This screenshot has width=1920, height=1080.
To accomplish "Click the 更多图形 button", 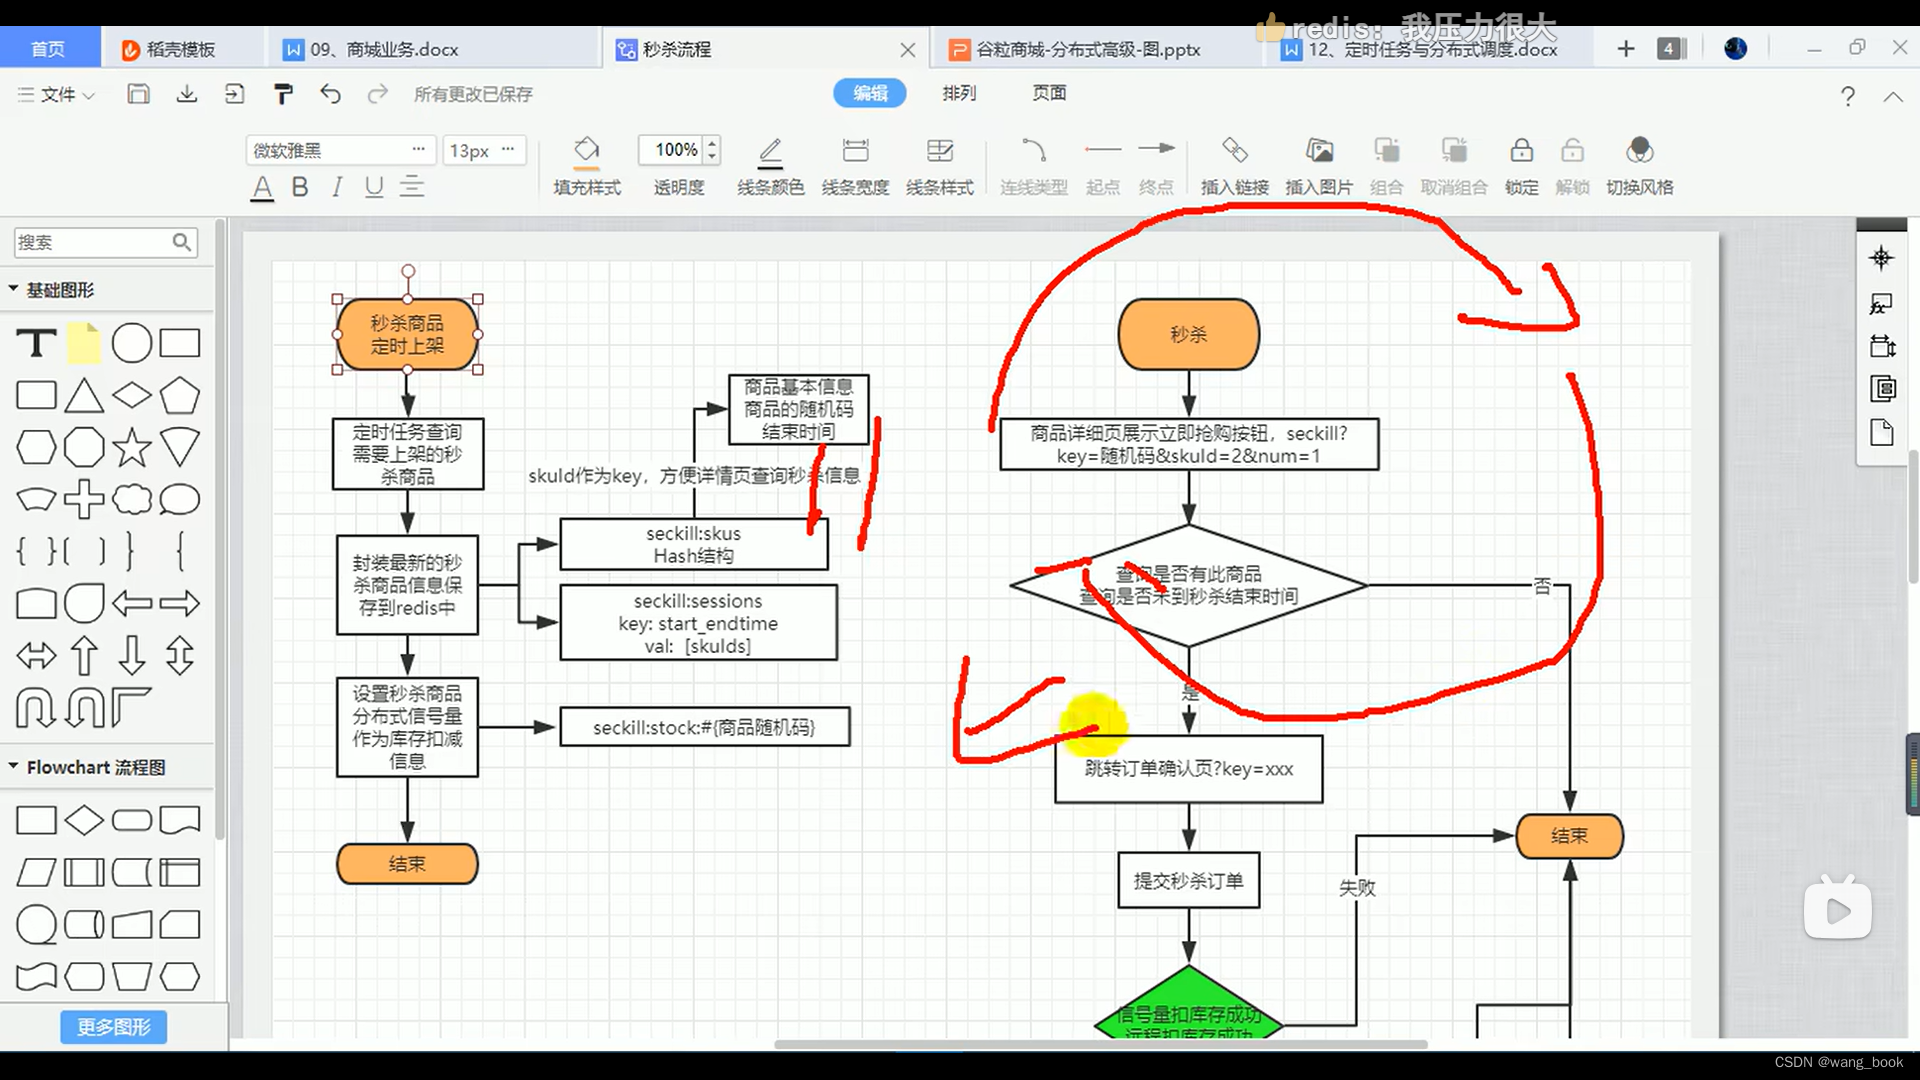I will point(113,1027).
